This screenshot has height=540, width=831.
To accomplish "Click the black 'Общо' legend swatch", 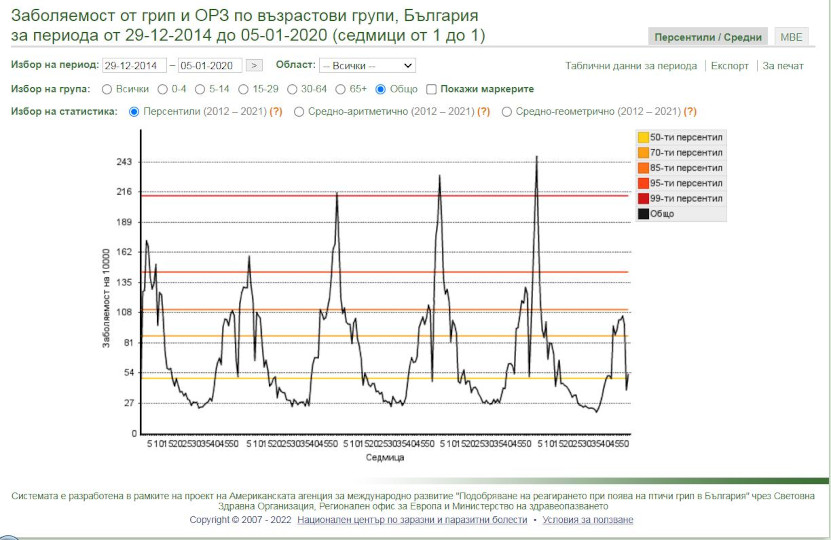I will tap(643, 214).
